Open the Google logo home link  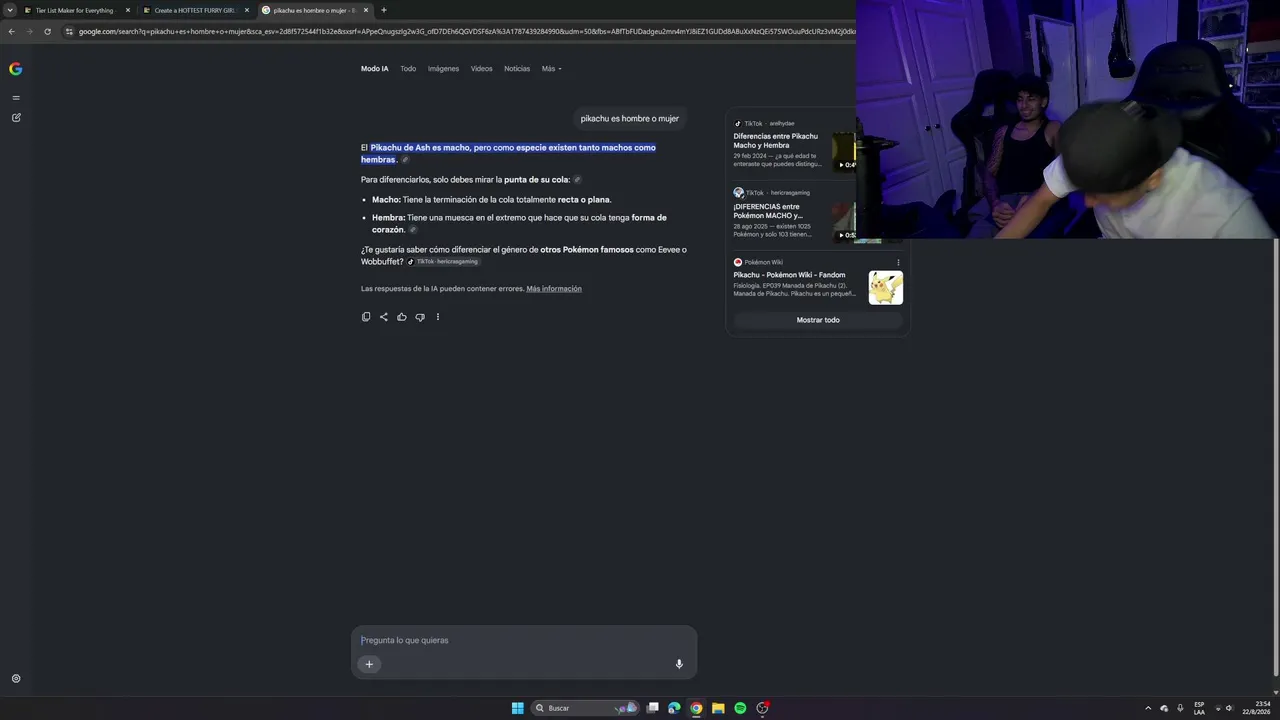coord(15,69)
